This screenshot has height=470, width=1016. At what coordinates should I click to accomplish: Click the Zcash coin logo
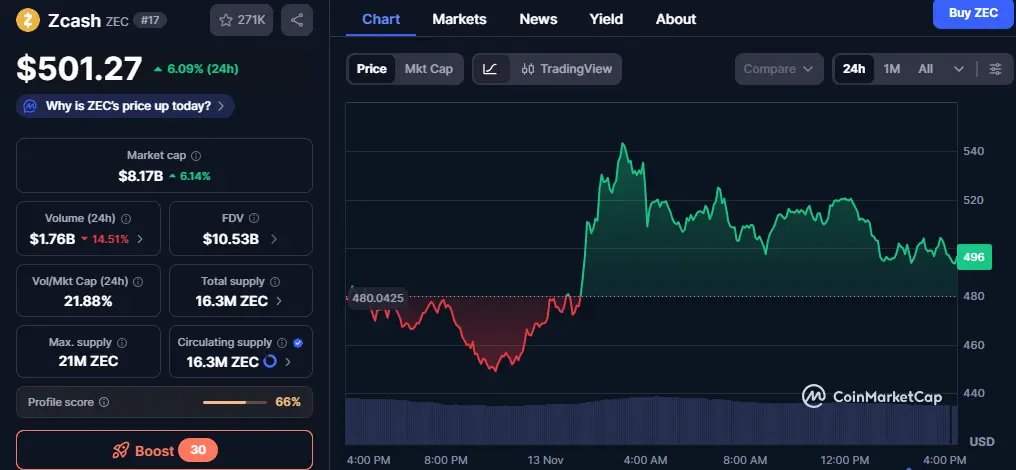(29, 19)
